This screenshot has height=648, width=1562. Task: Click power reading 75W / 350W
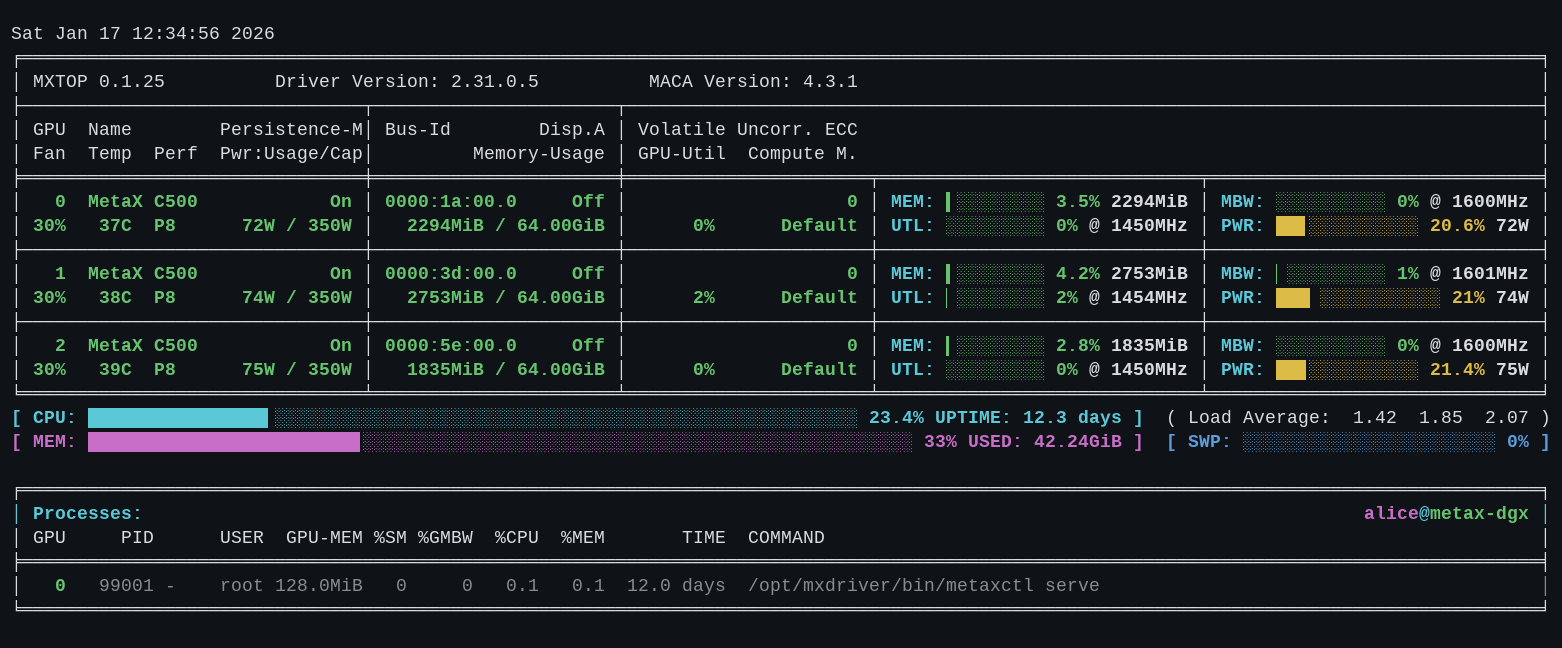(297, 370)
